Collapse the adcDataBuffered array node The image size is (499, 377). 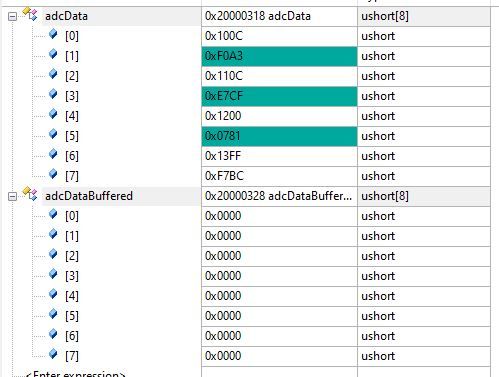pyautogui.click(x=12, y=197)
